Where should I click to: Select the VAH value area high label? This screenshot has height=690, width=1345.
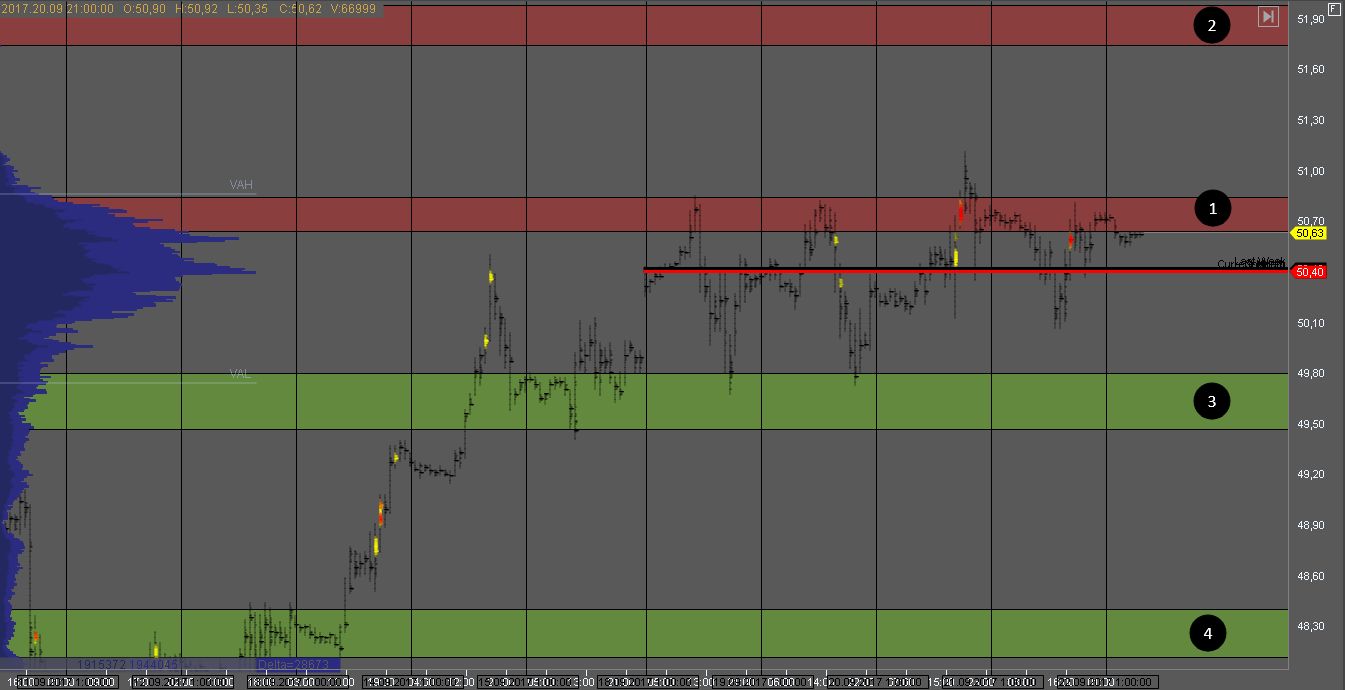[x=241, y=185]
